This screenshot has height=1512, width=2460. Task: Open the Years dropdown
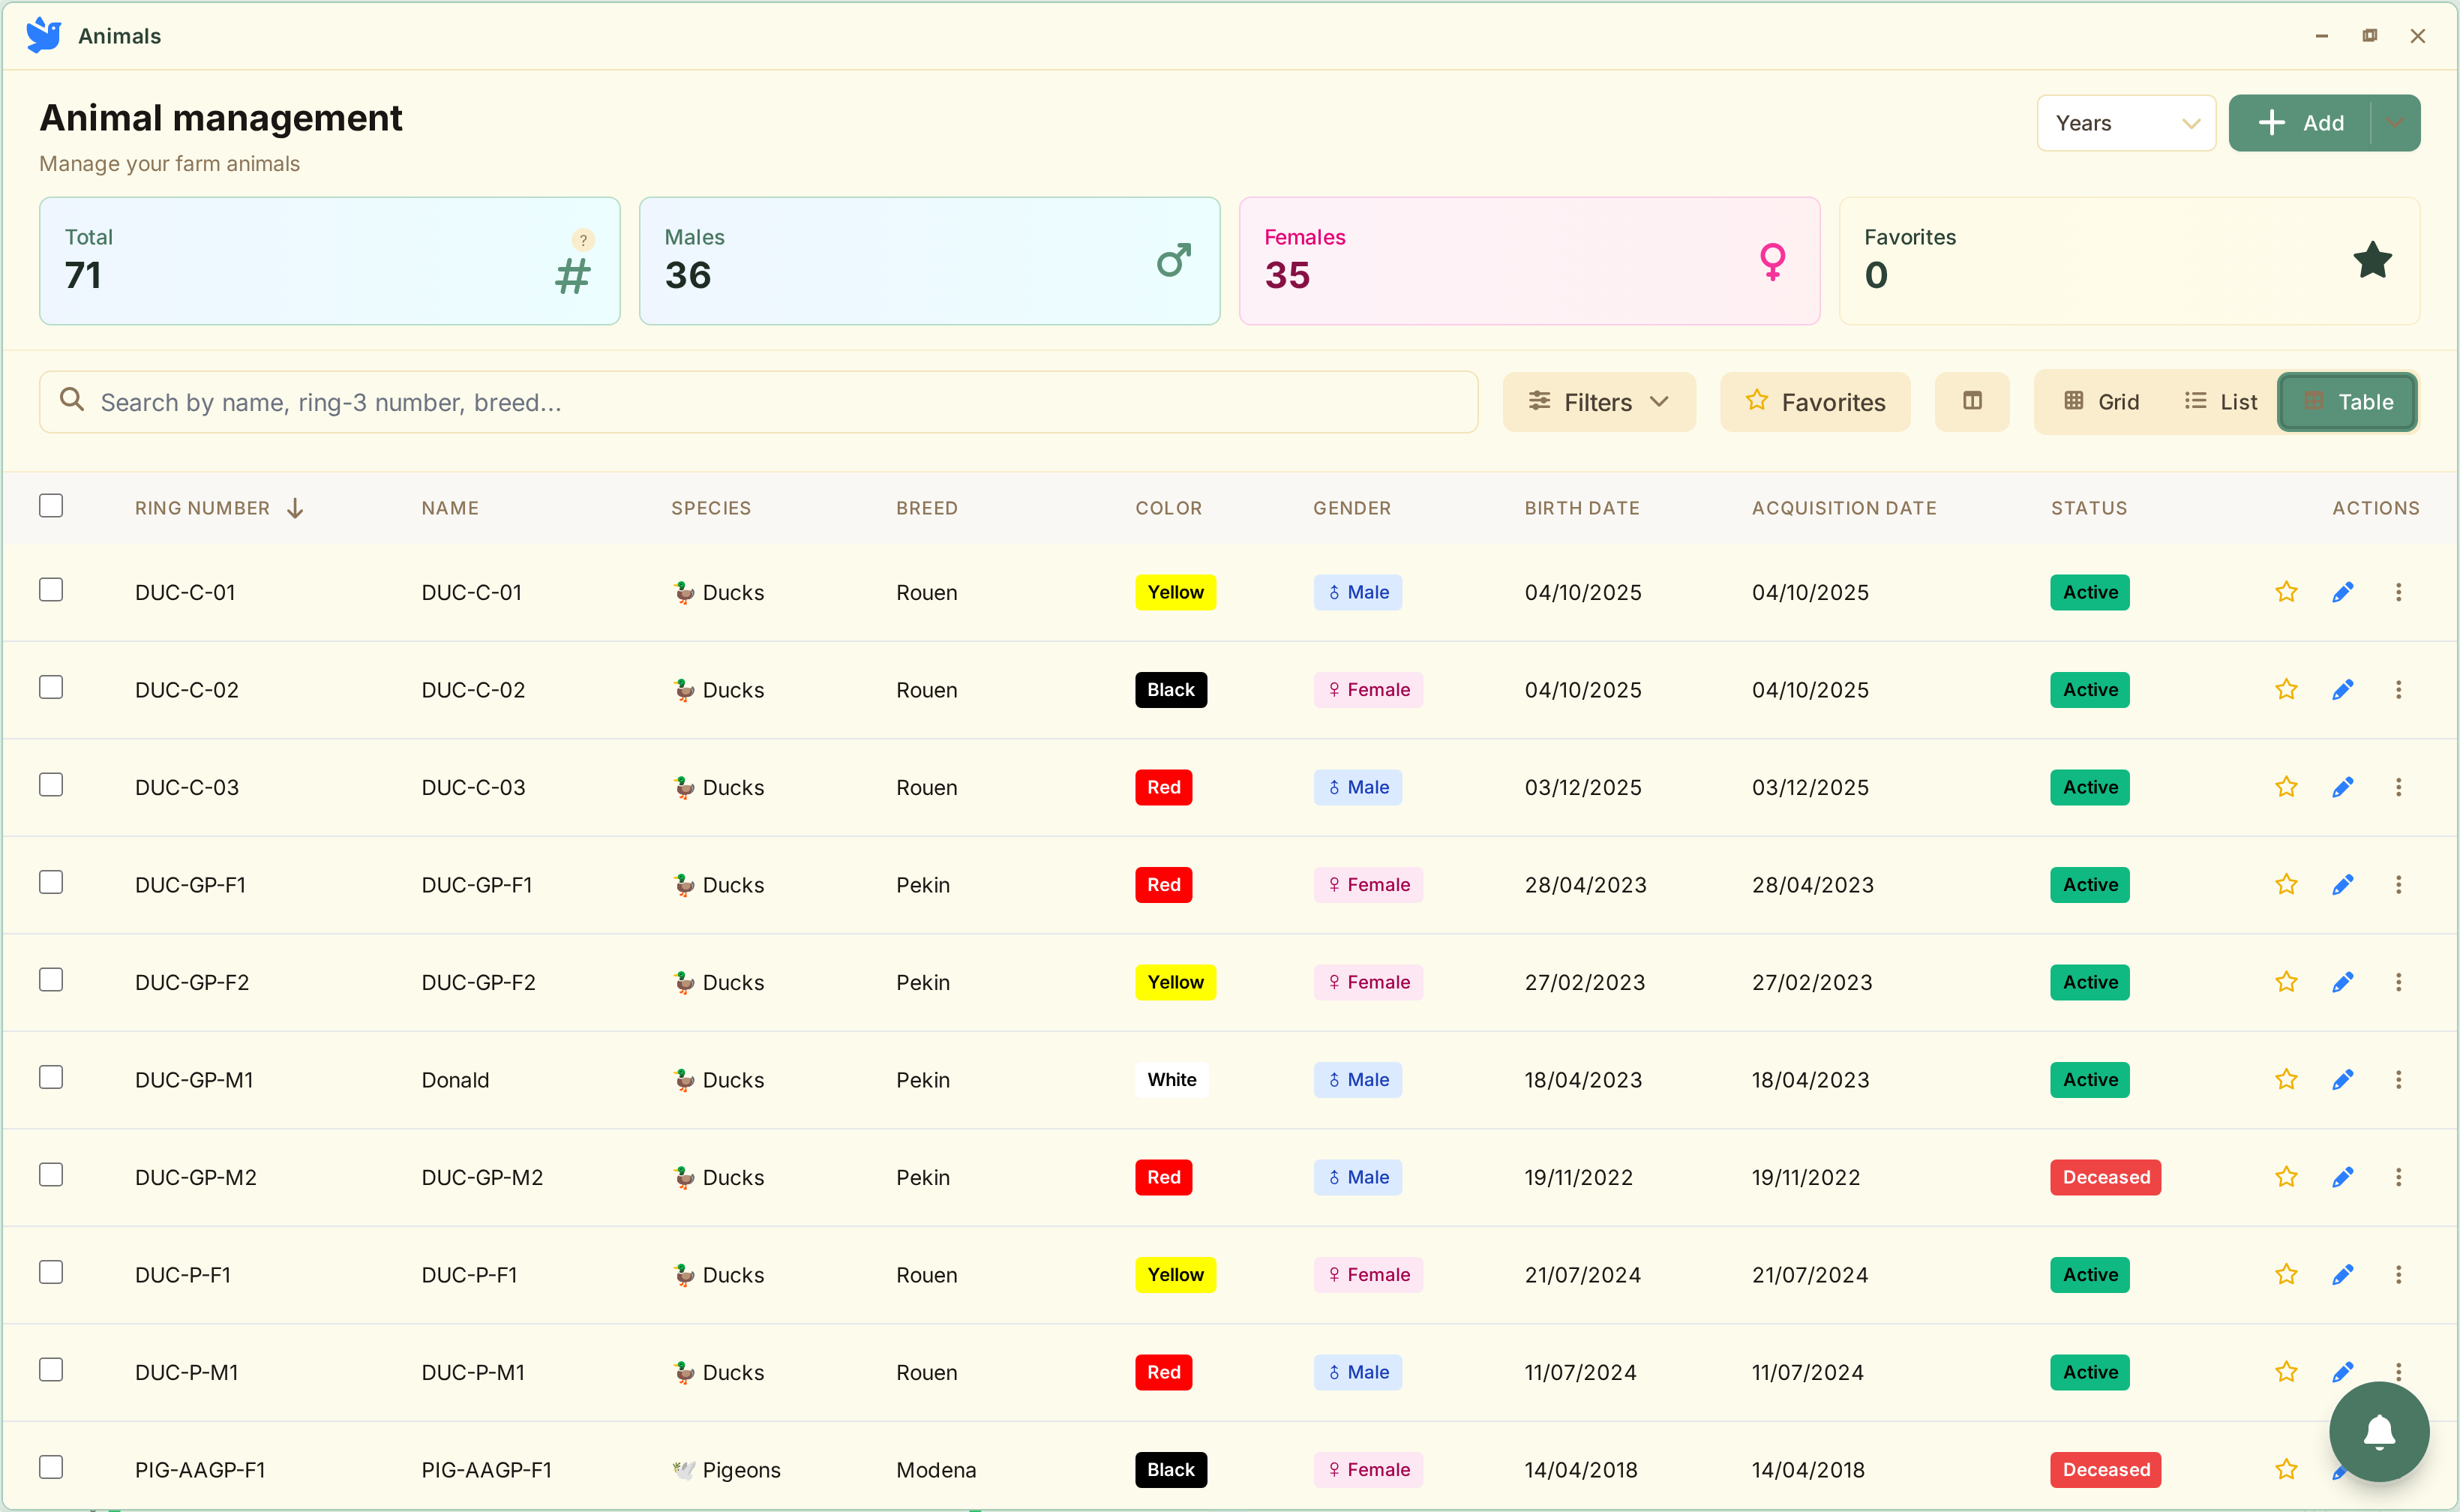pos(2126,123)
